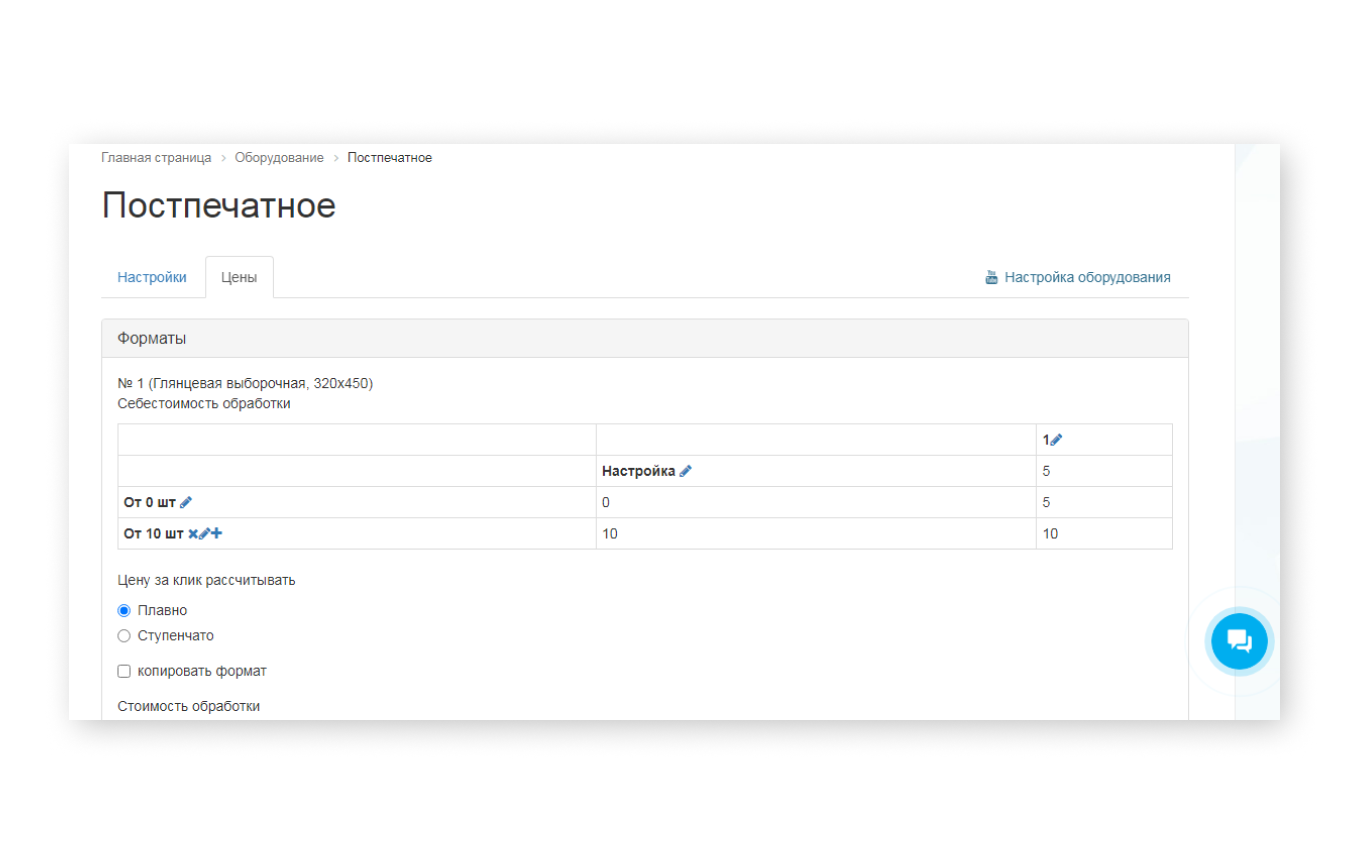Go to Главная страница in breadcrumbs
1350x865 pixels.
pos(156,158)
